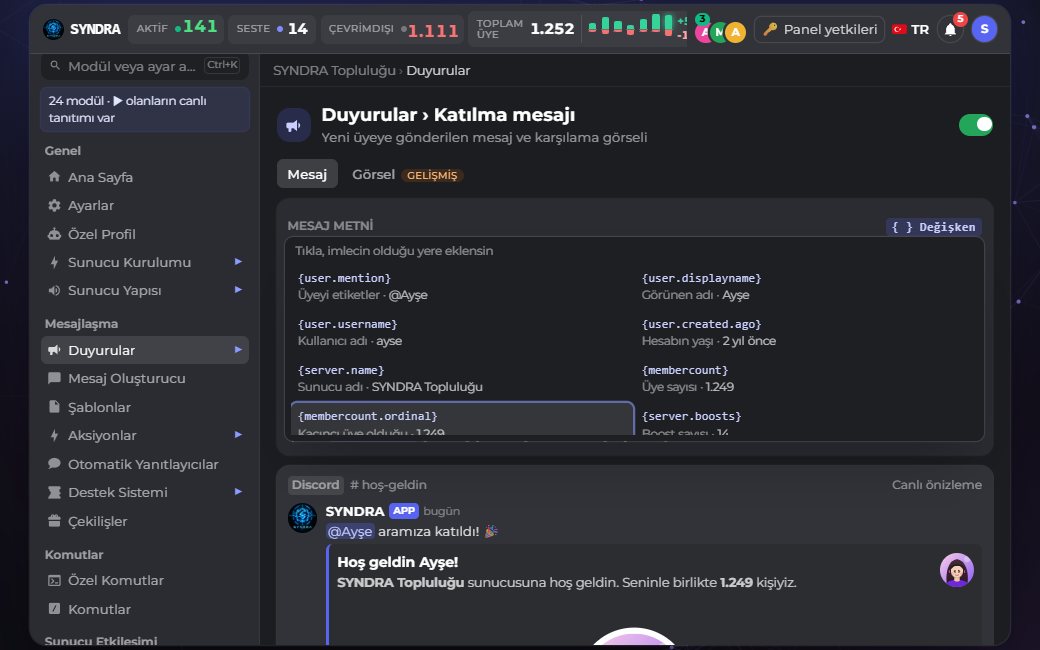The width and height of the screenshot is (1040, 650).
Task: Open Çekilişler in the sidebar
Action: 145,521
